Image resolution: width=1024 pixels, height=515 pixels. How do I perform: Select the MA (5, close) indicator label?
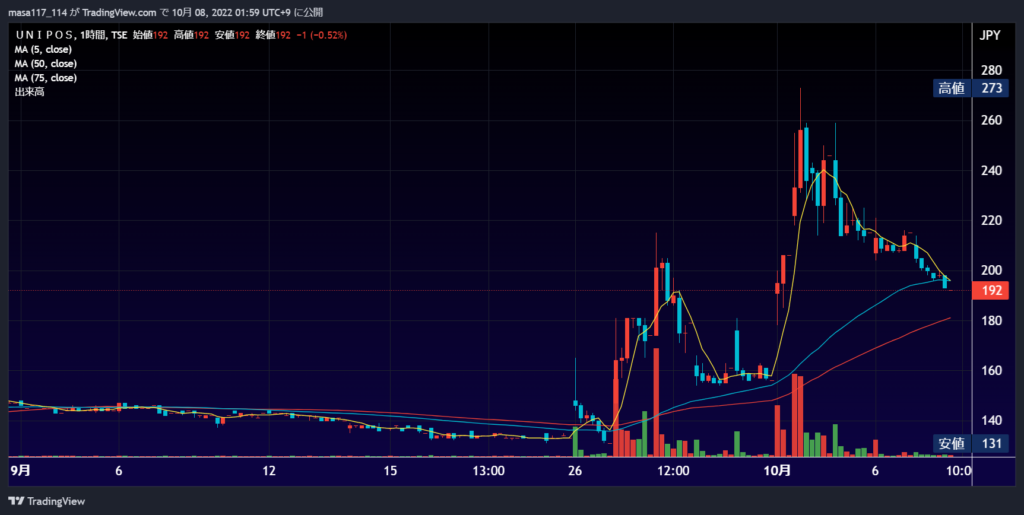(x=43, y=50)
